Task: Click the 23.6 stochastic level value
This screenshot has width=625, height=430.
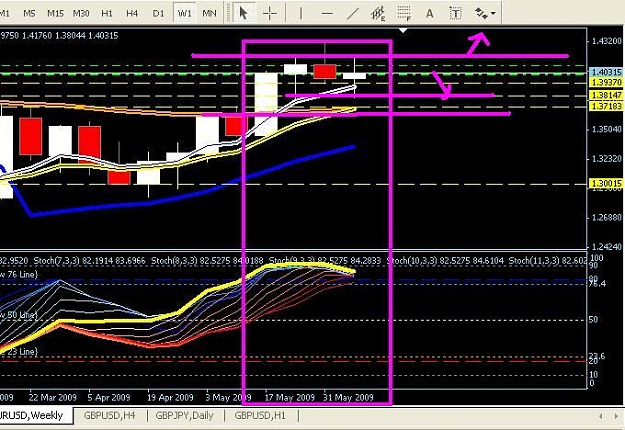Action: pyautogui.click(x=597, y=356)
